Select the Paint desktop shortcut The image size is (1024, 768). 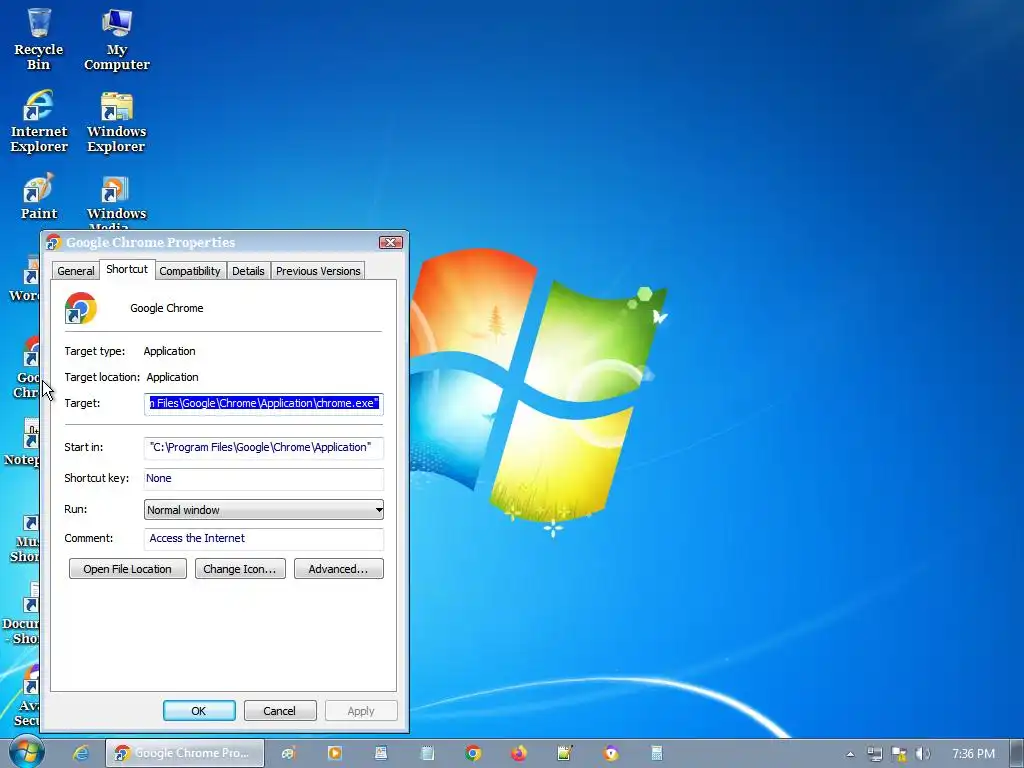pos(39,197)
